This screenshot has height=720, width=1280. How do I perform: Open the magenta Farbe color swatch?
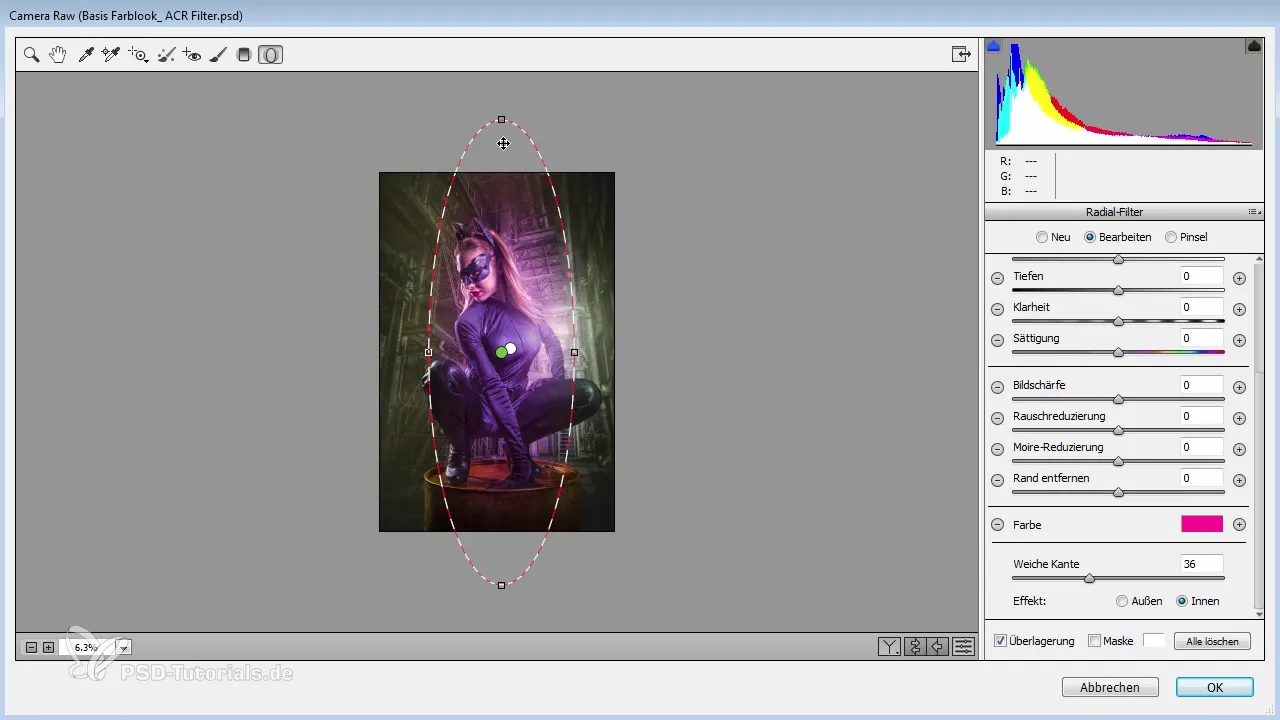[1202, 524]
